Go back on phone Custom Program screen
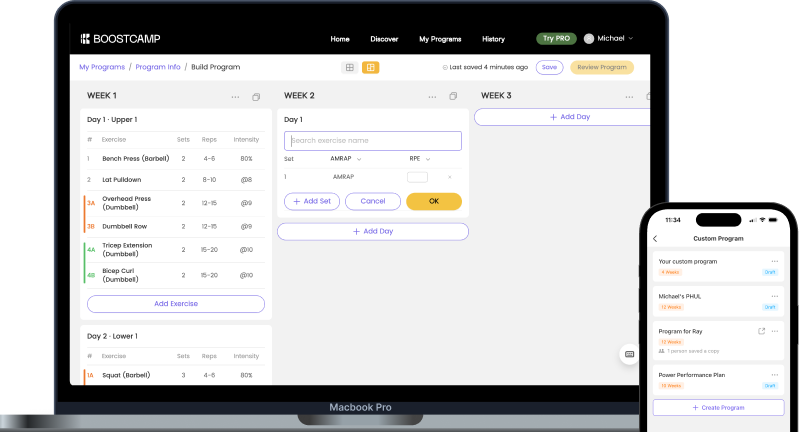The image size is (800, 432). tap(655, 239)
